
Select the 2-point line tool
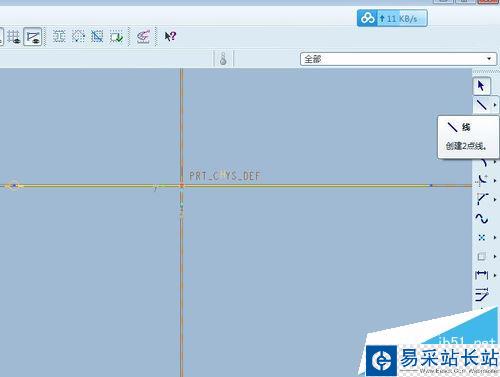(482, 105)
